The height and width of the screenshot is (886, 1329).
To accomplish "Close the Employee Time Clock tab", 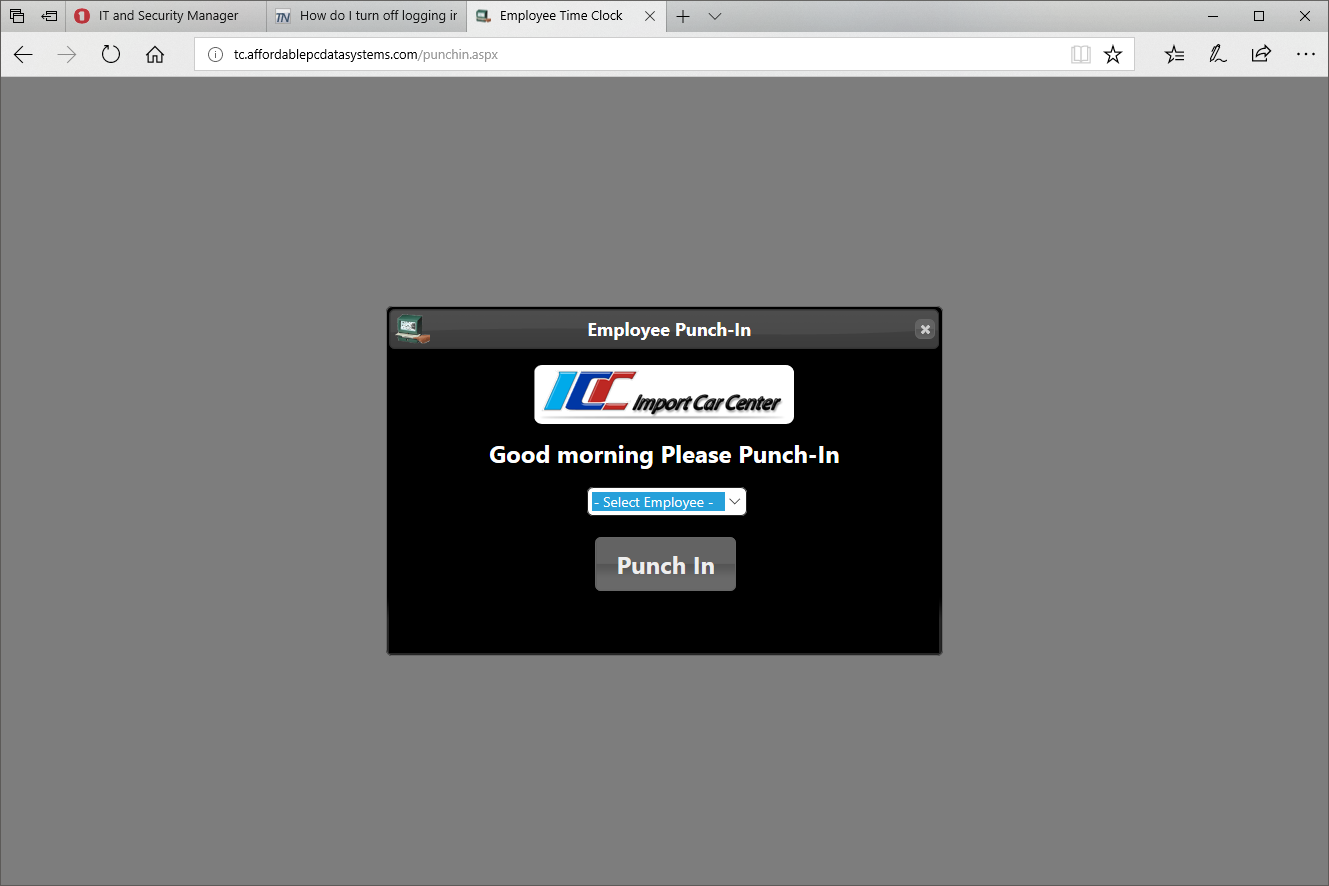I will tap(650, 16).
